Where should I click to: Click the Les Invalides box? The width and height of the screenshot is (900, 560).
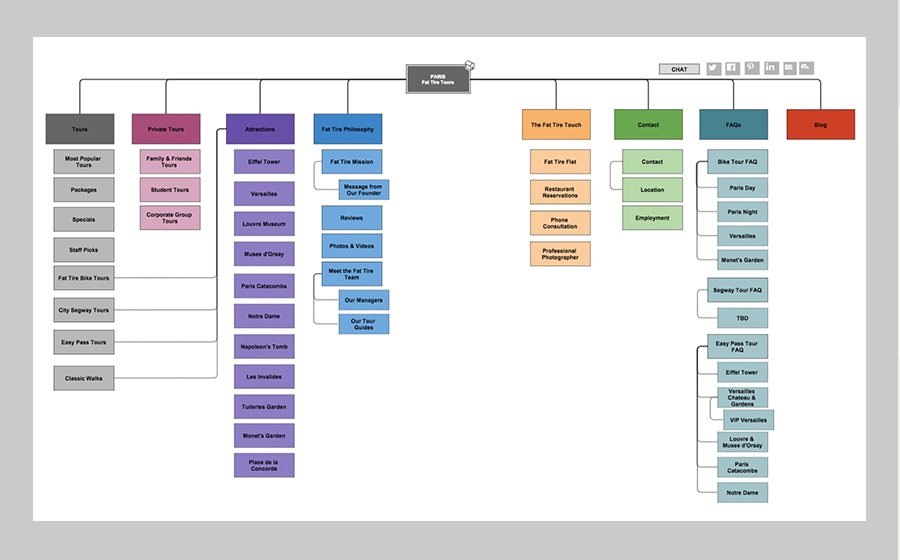click(x=264, y=376)
